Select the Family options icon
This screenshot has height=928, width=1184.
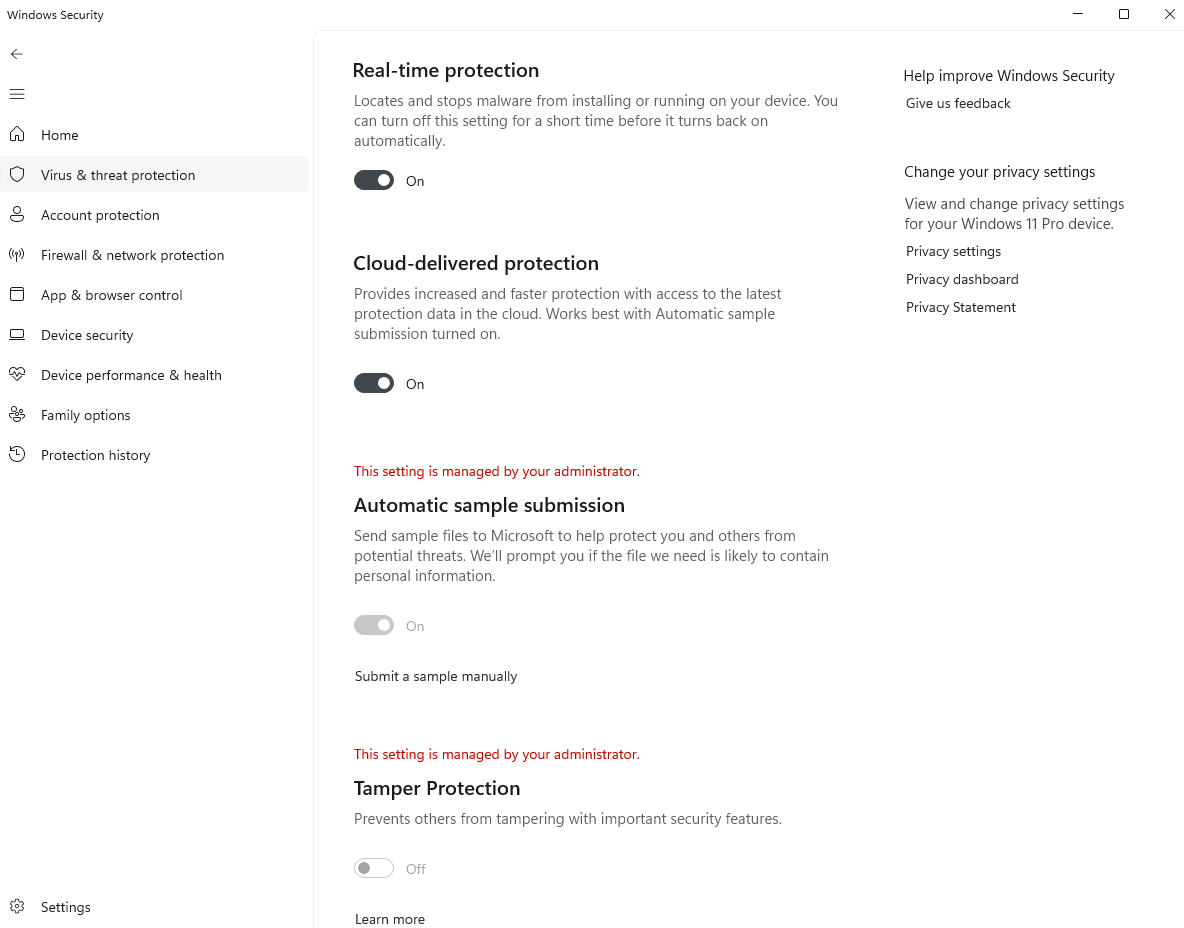click(17, 414)
